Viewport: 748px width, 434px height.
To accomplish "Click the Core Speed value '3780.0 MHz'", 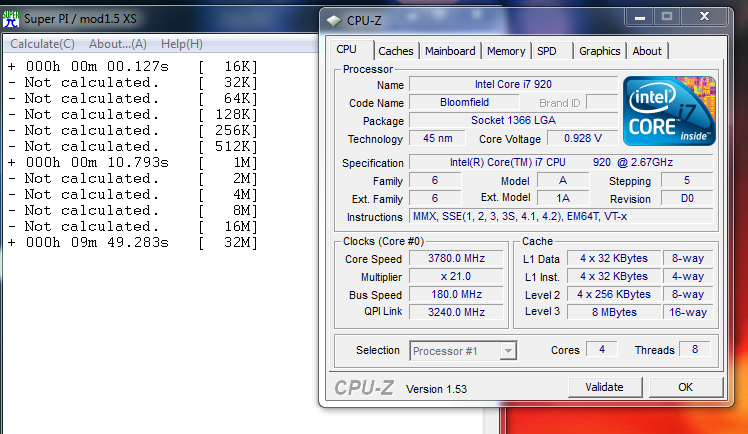I will point(456,258).
